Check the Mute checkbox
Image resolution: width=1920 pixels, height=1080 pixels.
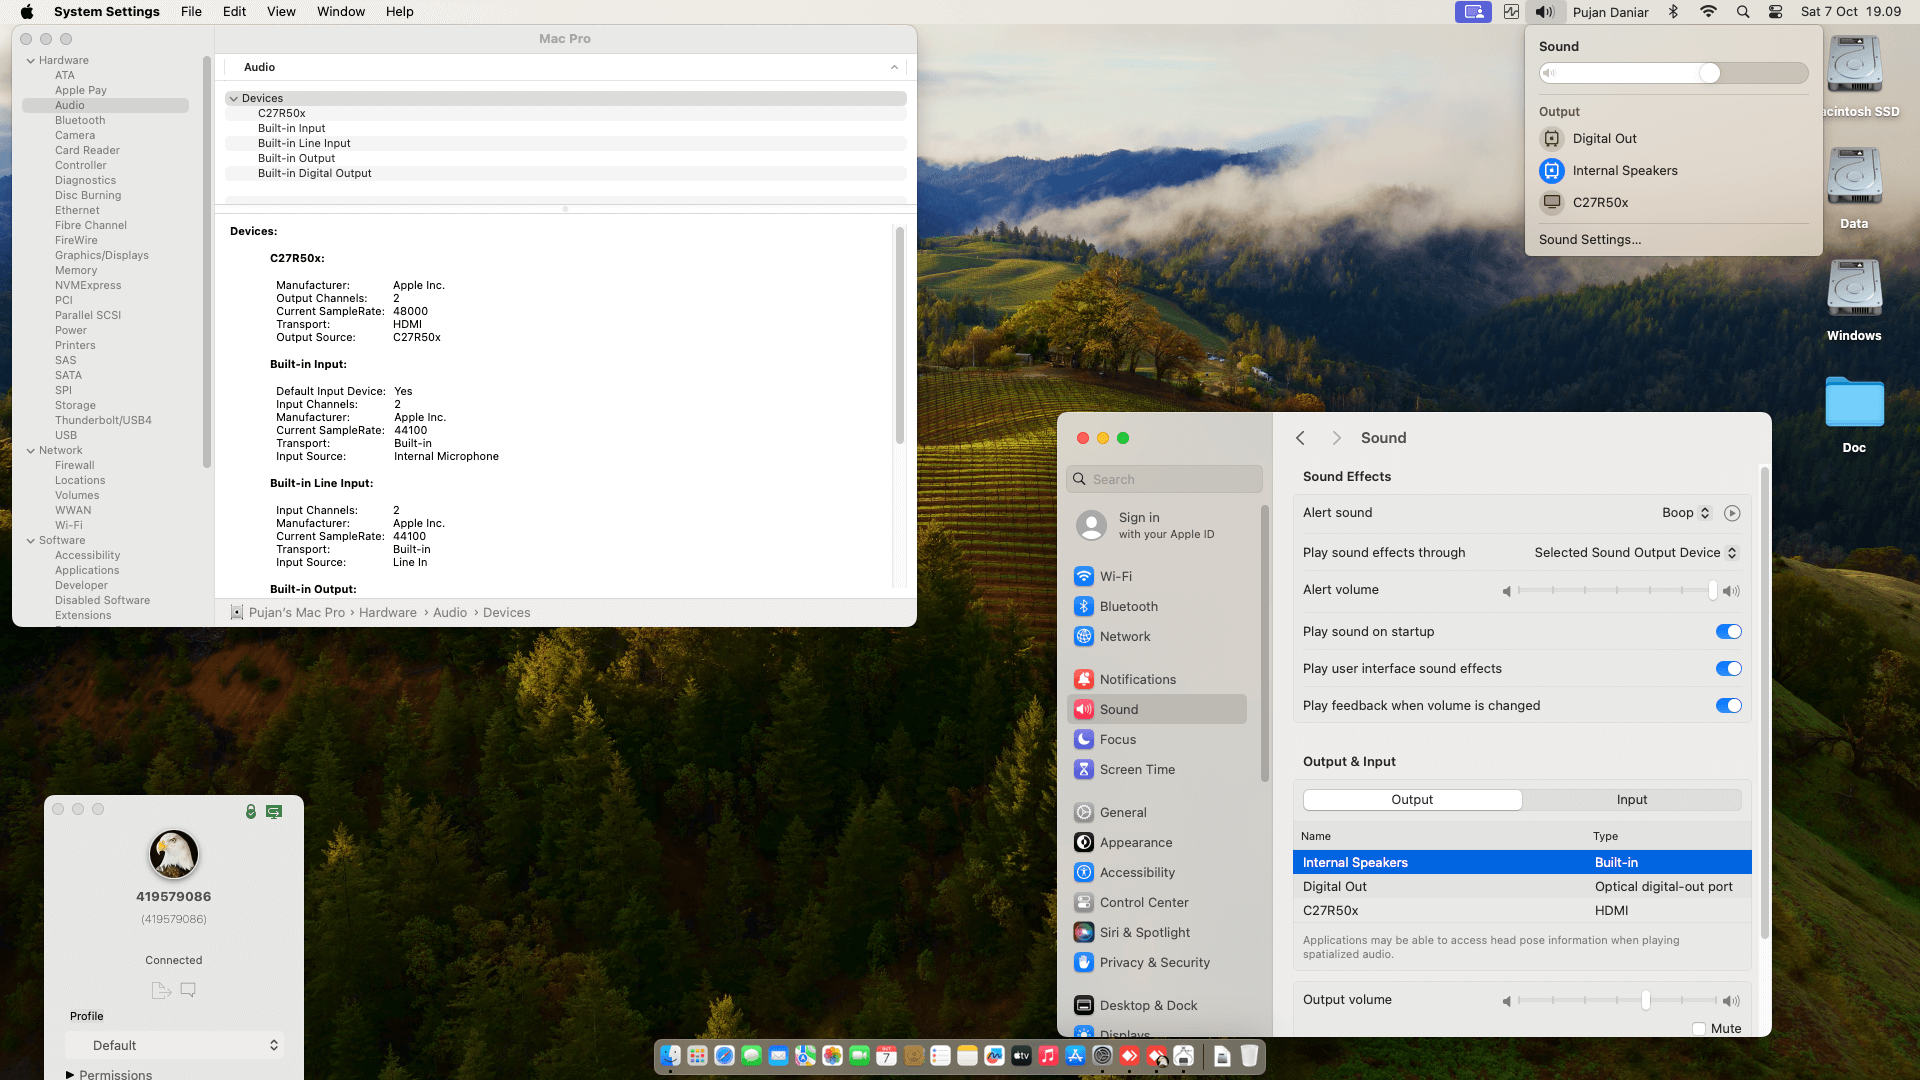(1698, 1029)
